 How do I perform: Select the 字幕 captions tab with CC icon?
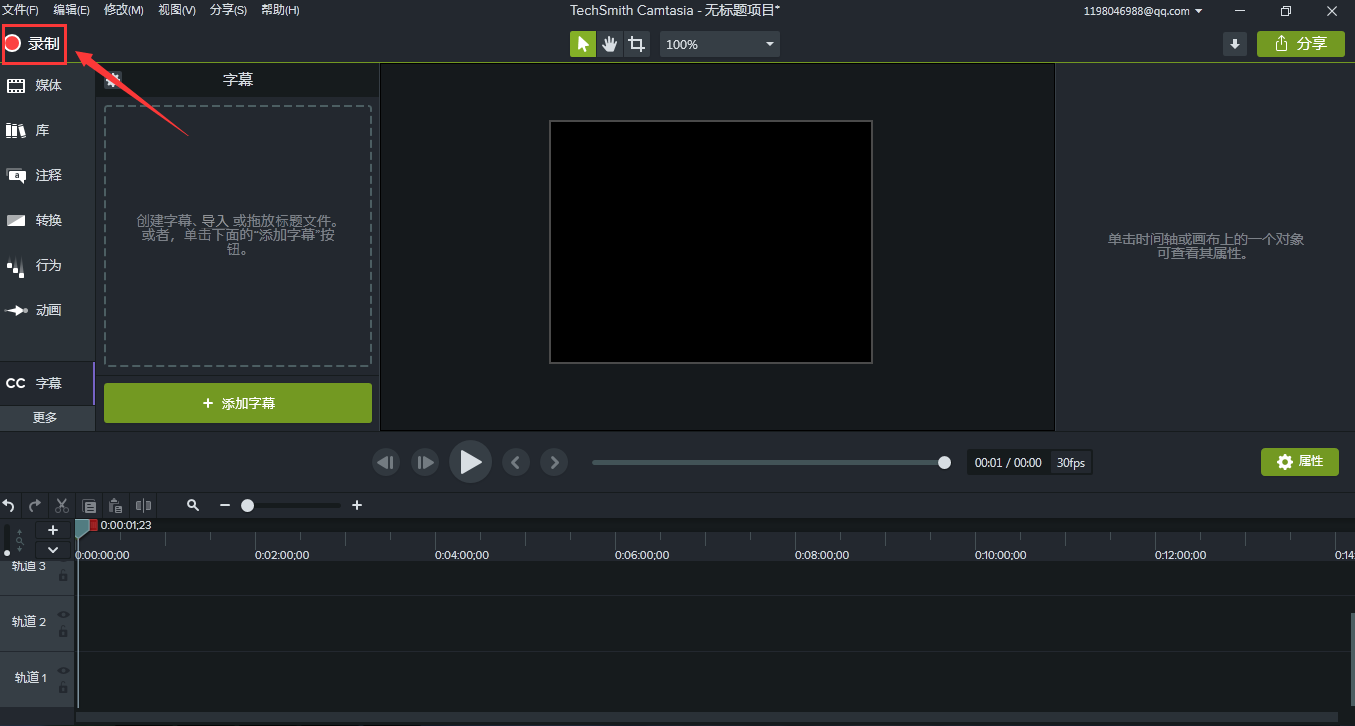pos(47,383)
